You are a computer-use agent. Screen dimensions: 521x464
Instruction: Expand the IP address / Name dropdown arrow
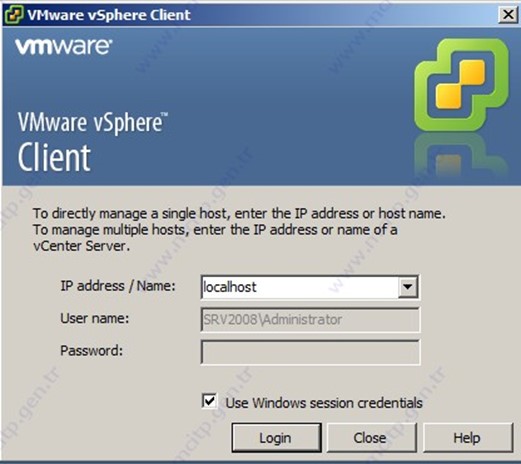(x=407, y=287)
